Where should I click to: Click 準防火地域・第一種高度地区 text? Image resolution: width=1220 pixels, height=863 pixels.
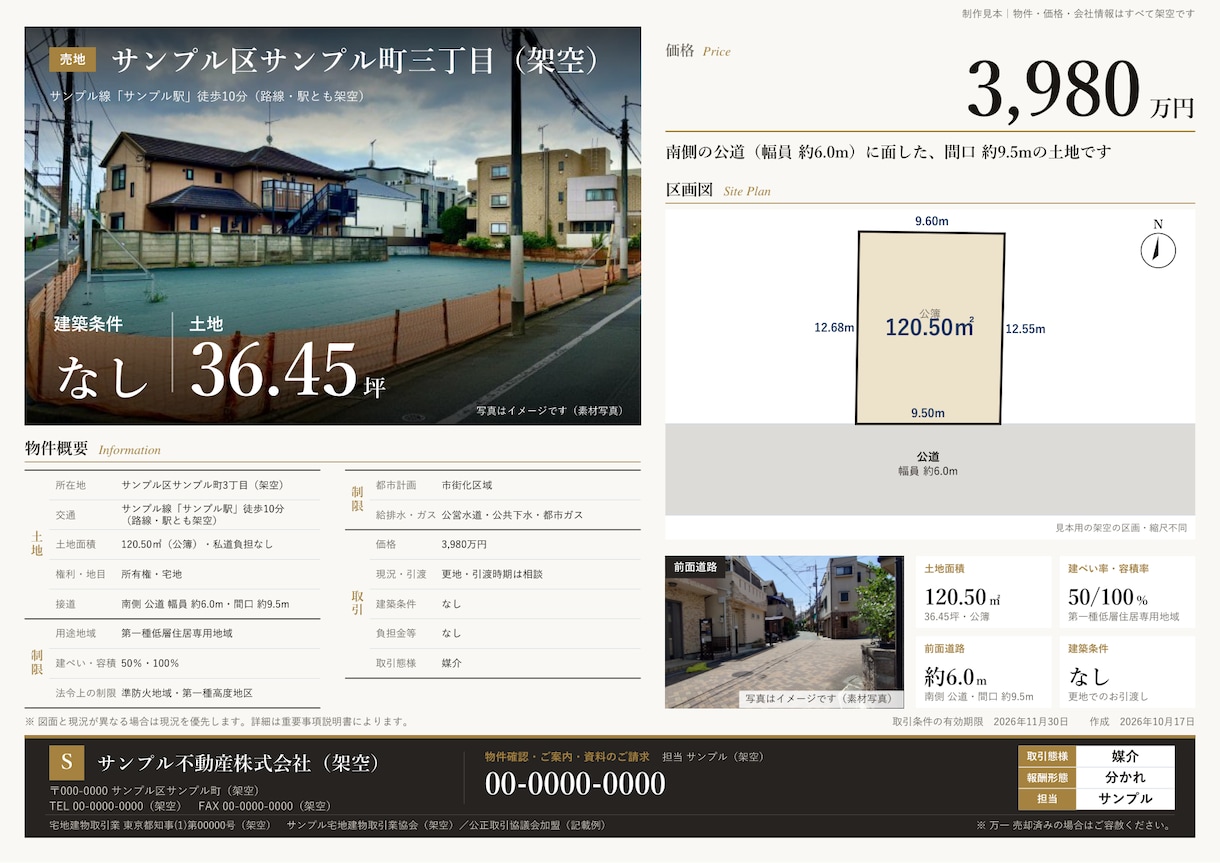(x=187, y=693)
